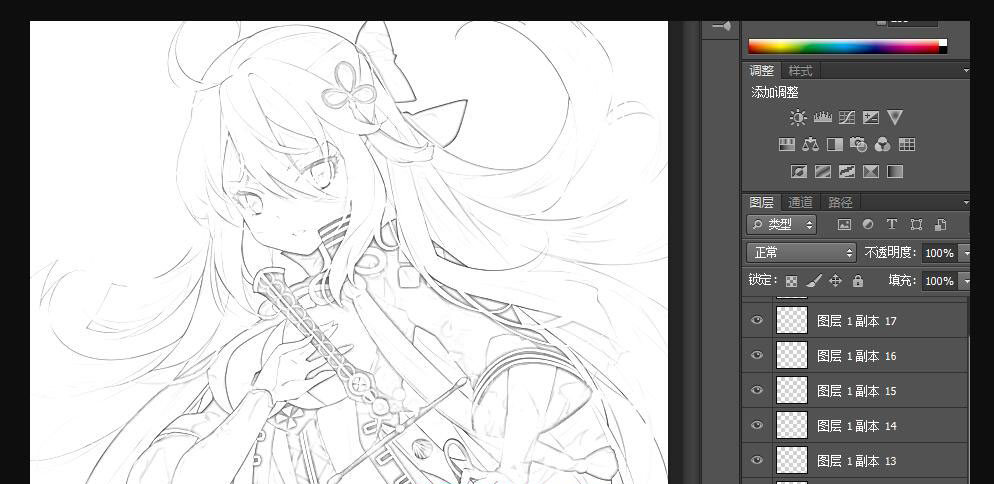Add an Invert adjustment layer
994x484 pixels.
tap(799, 171)
